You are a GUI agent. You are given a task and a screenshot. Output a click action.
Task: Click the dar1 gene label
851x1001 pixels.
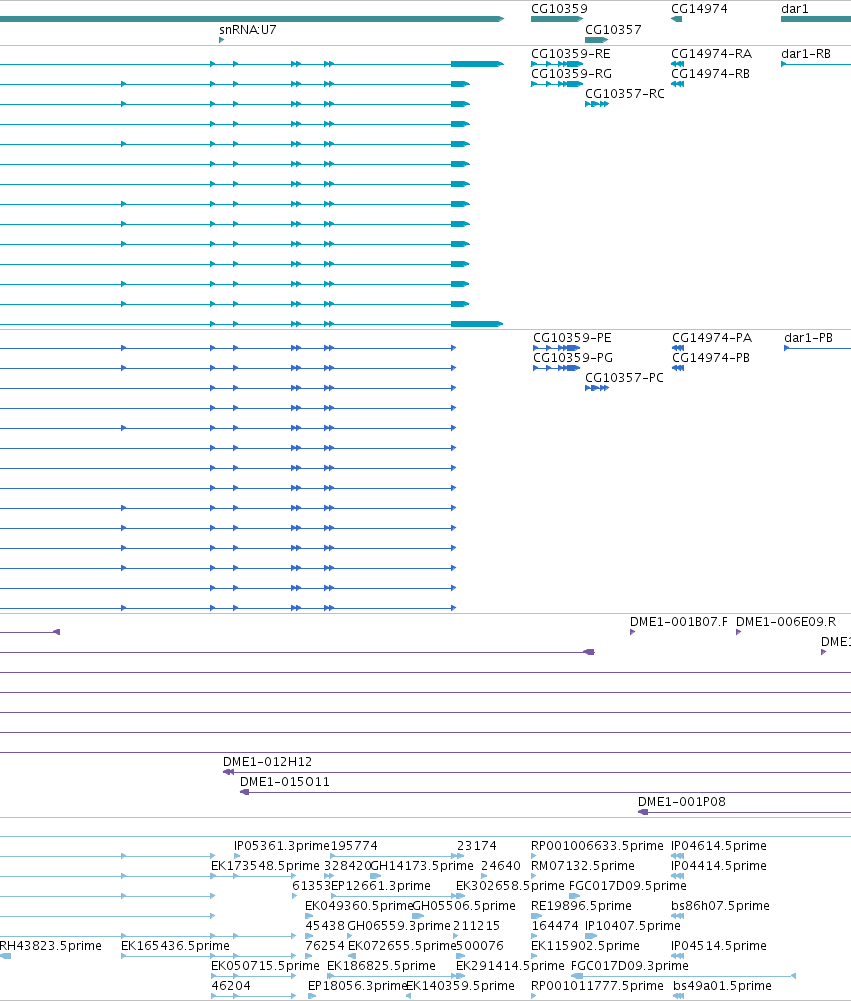tap(795, 9)
